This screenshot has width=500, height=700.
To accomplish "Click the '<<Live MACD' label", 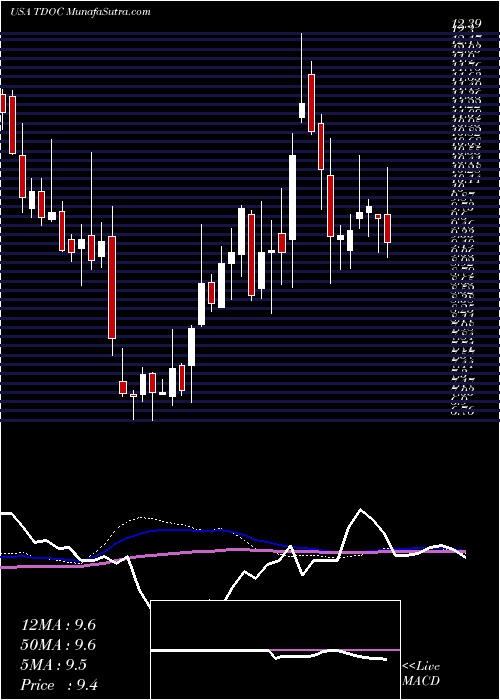I will 421,673.
